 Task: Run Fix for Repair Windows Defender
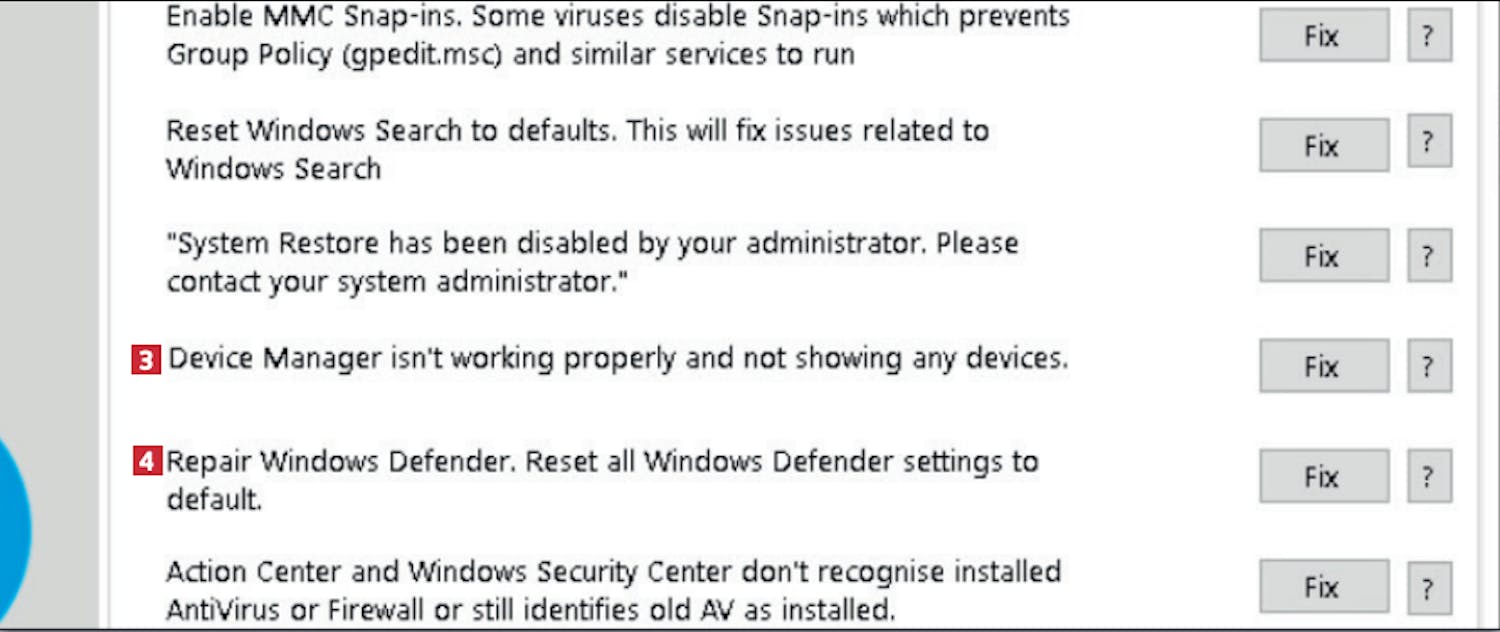(x=1323, y=476)
